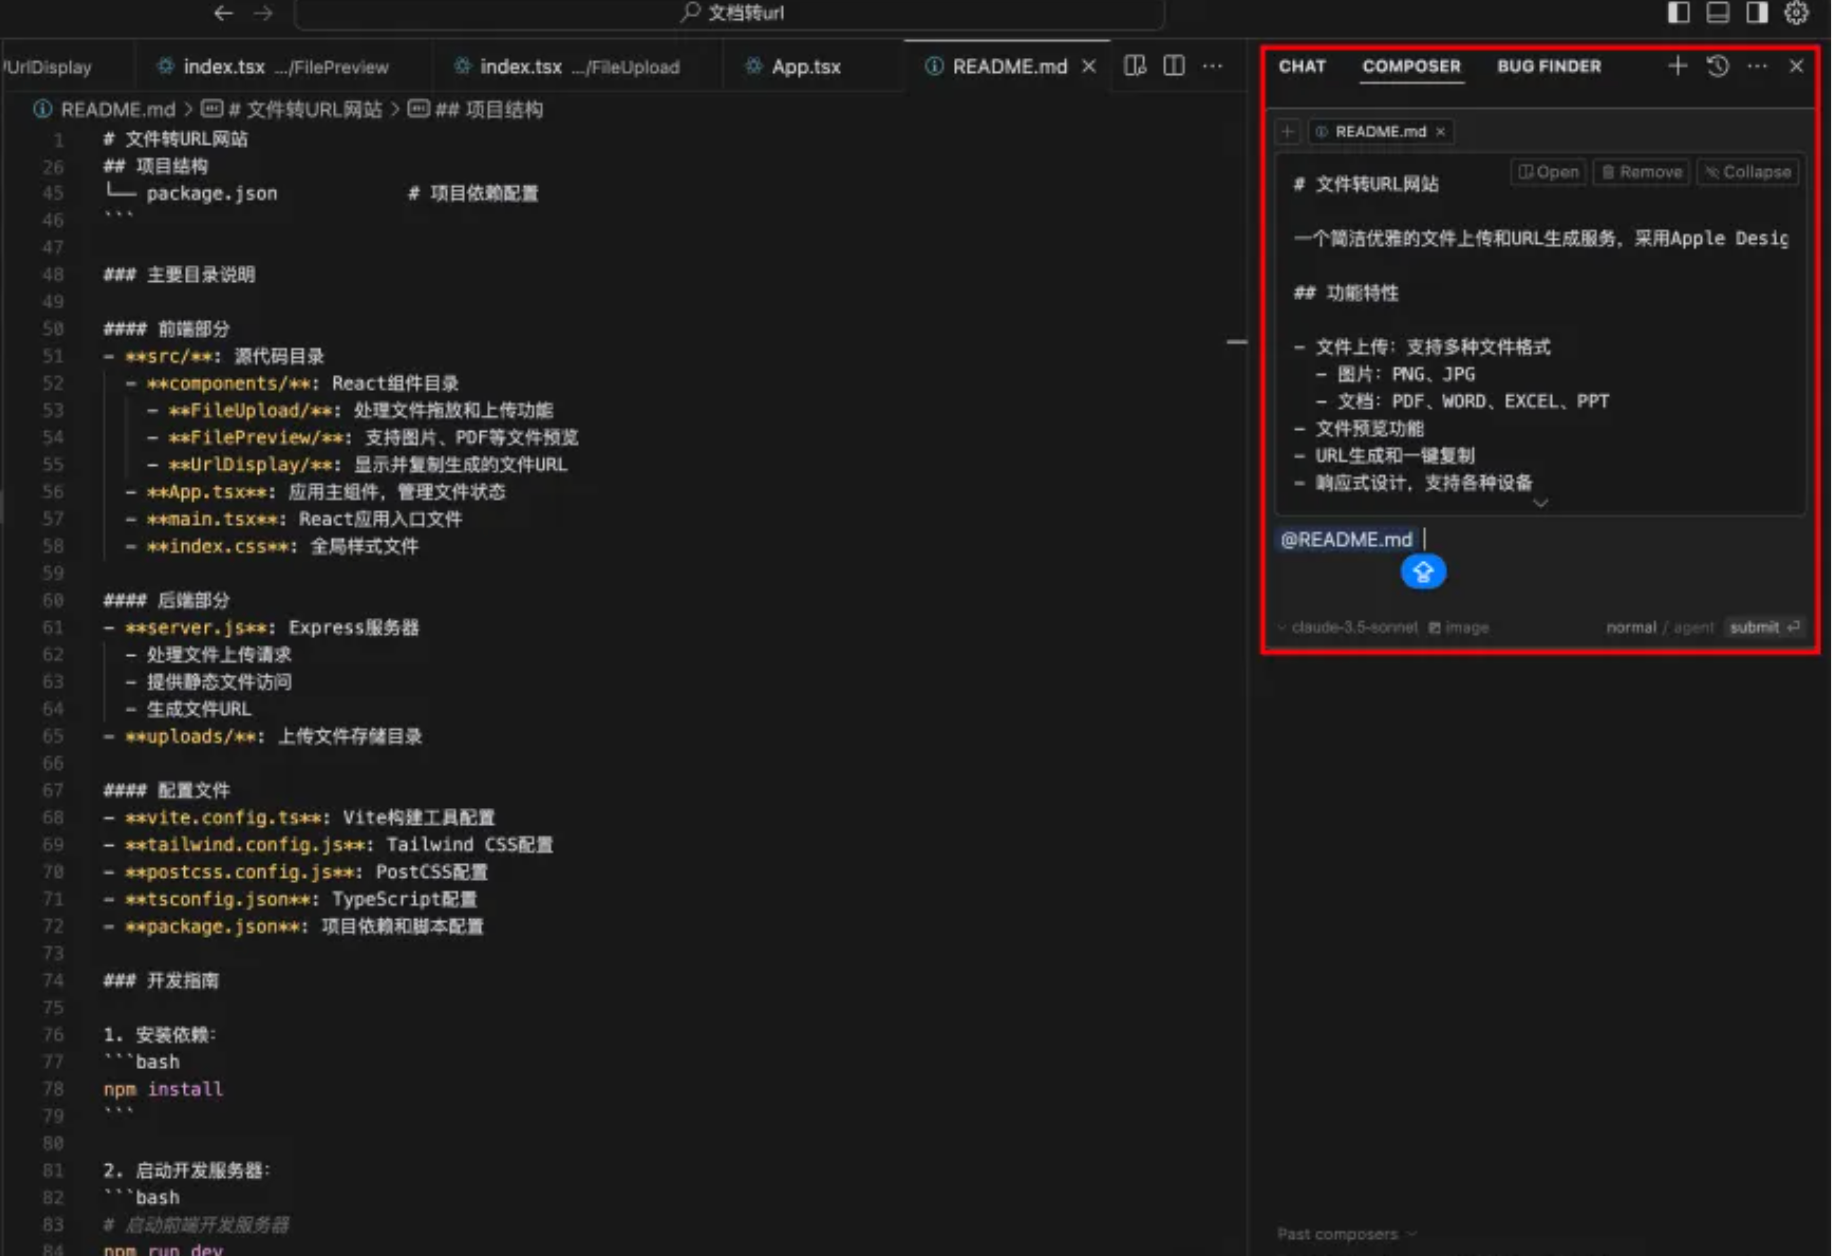Click the submit button
The width and height of the screenshot is (1838, 1256).
pyautogui.click(x=1765, y=627)
